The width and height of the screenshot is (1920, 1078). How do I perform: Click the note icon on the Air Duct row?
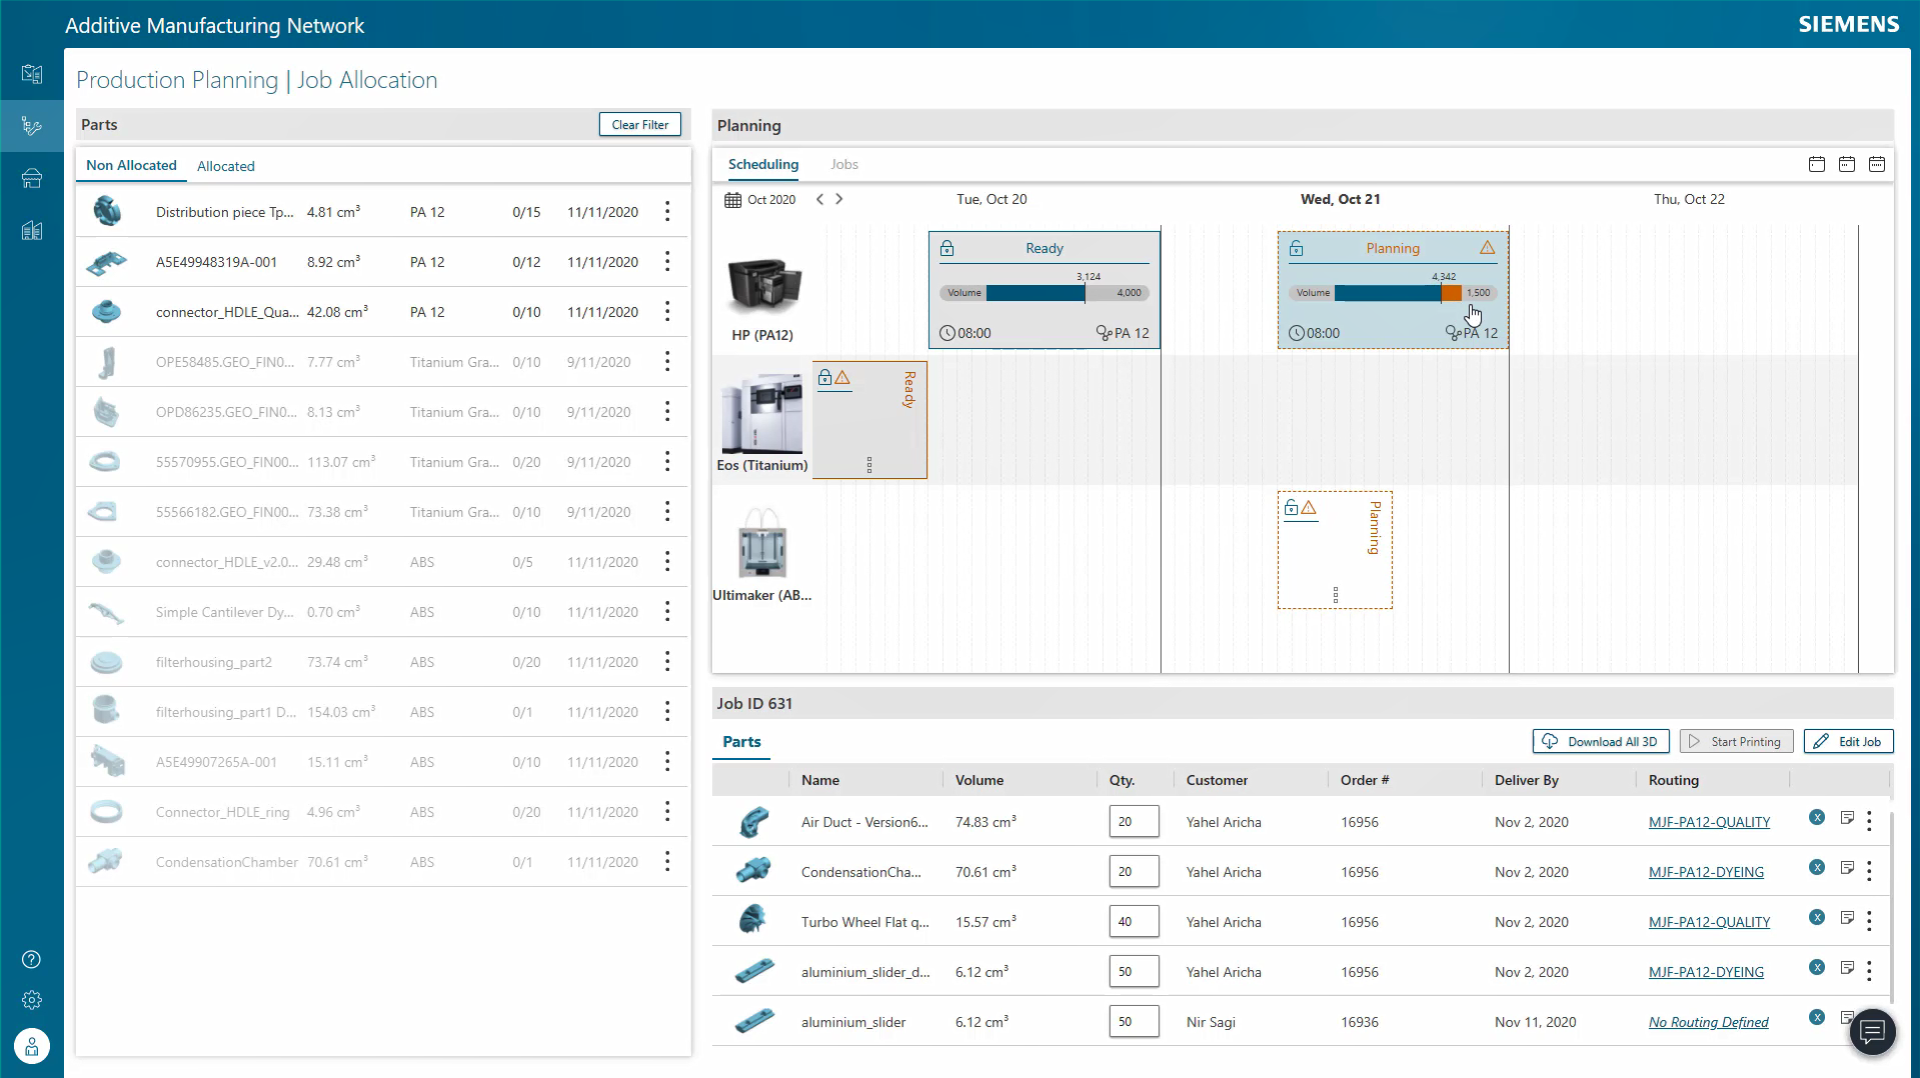point(1846,818)
